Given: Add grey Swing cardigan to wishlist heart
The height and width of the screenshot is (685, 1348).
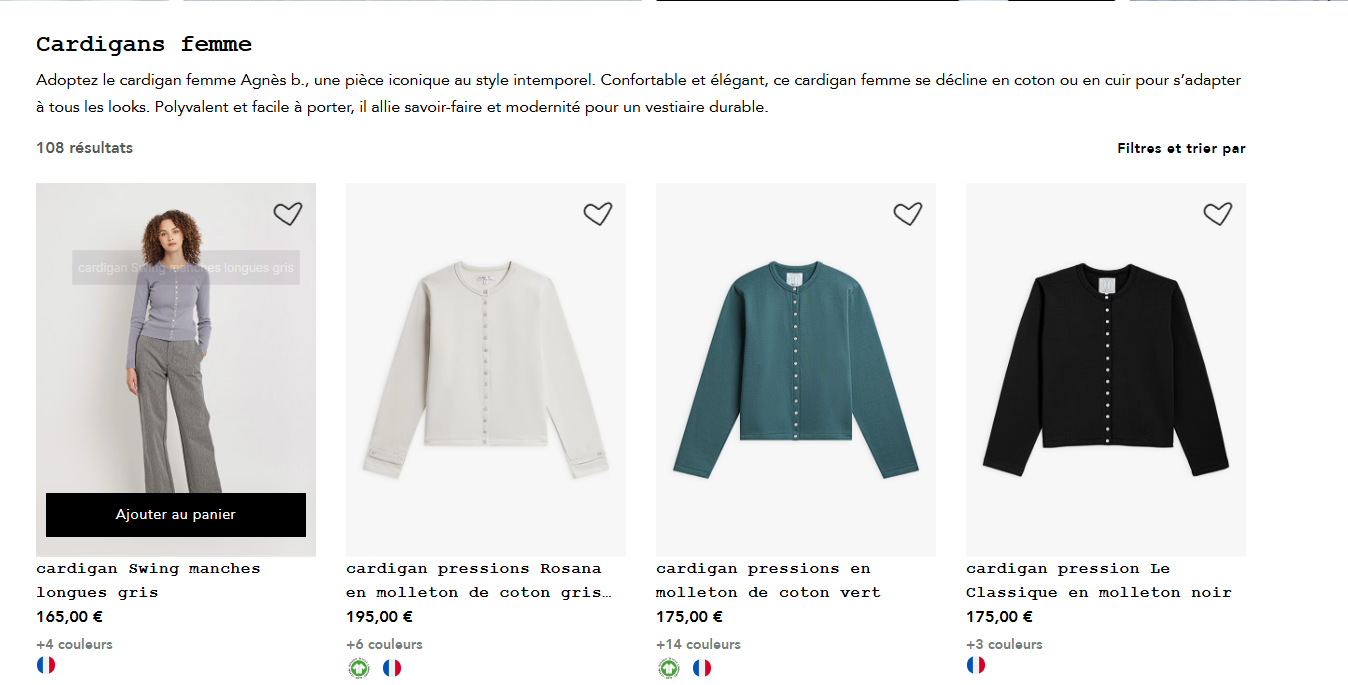Looking at the screenshot, I should (287, 214).
